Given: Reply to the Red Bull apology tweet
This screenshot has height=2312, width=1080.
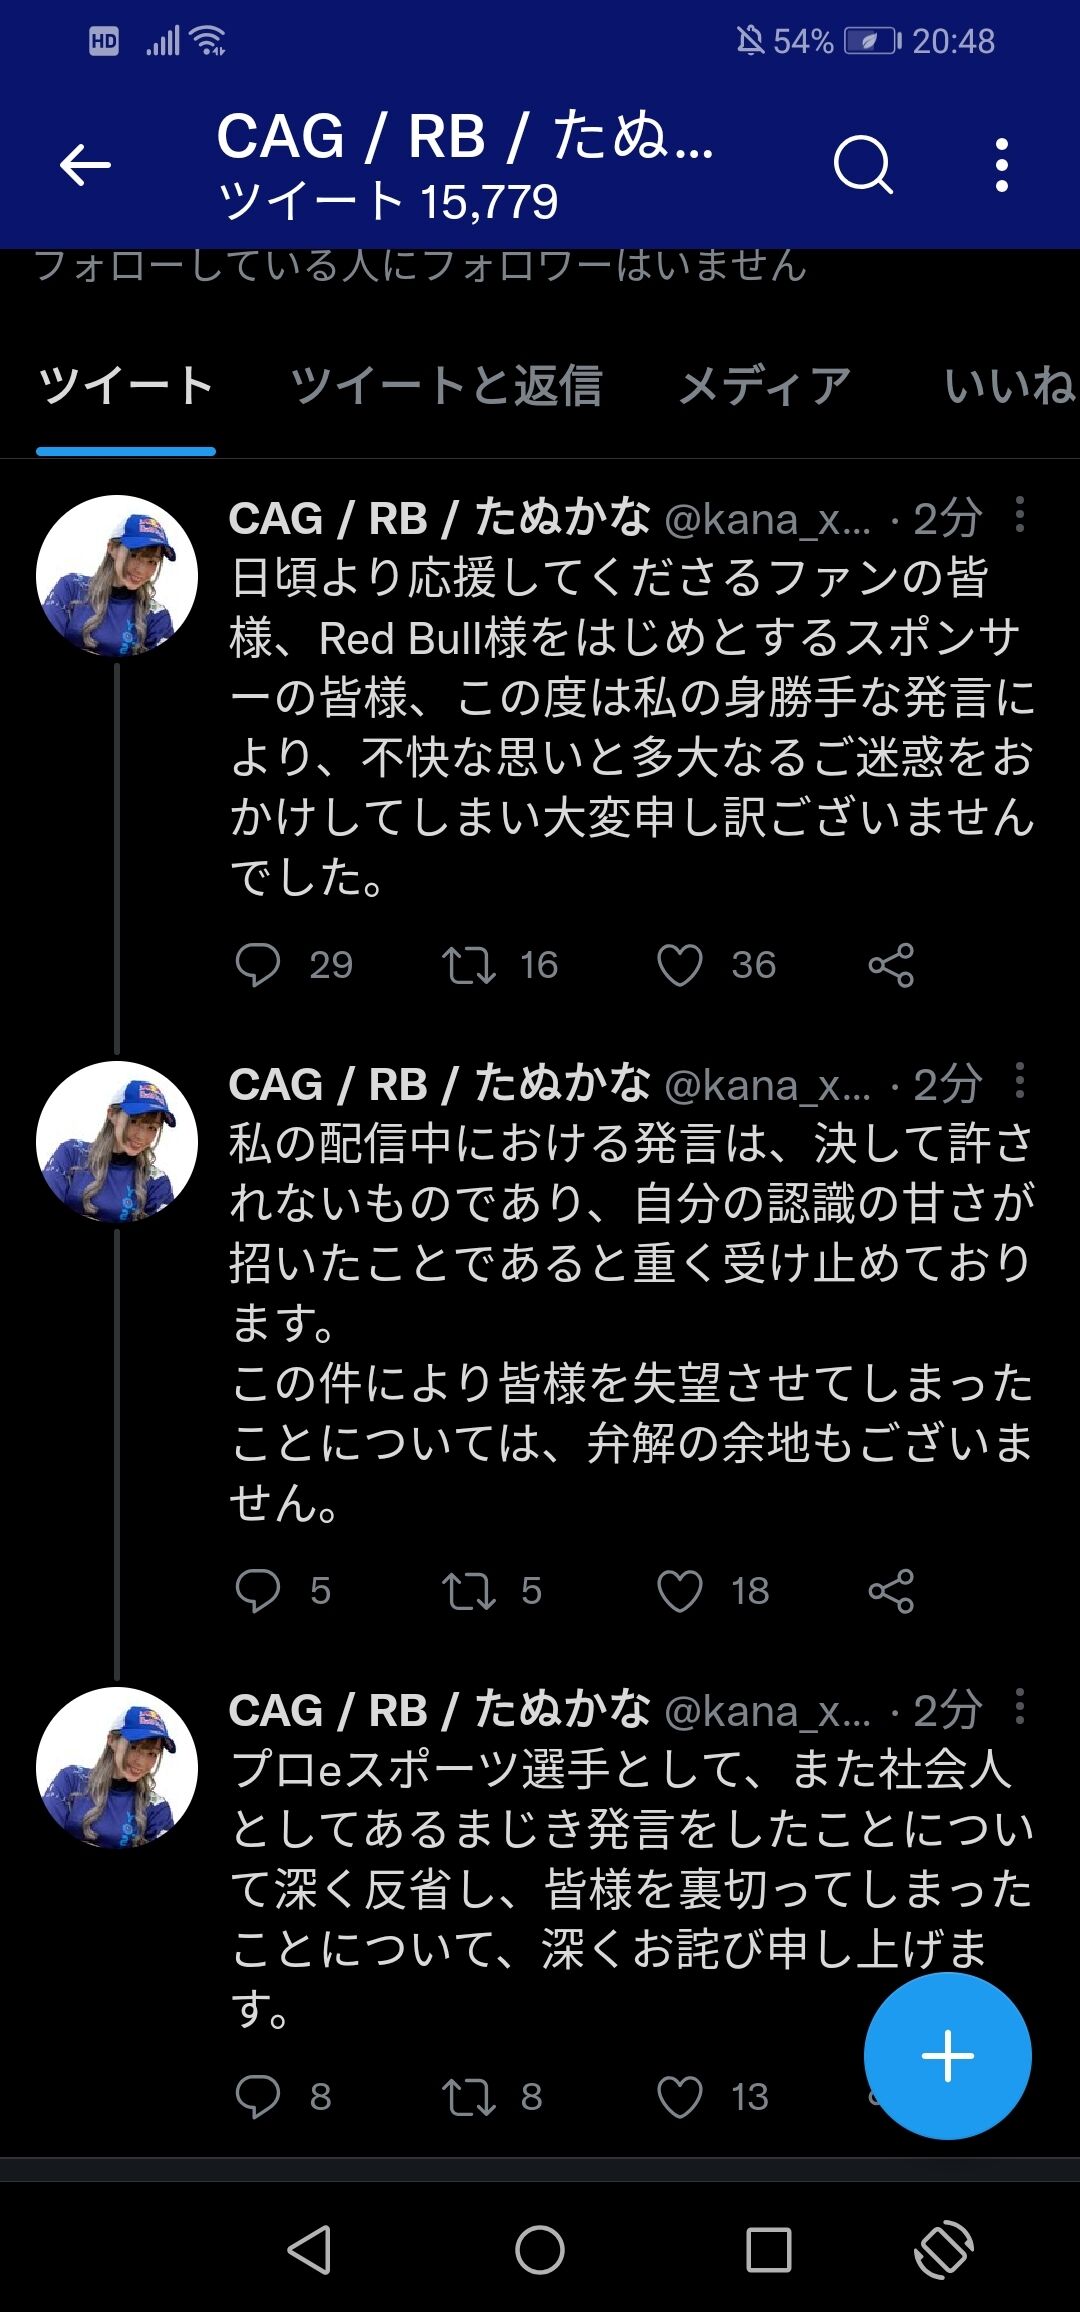Looking at the screenshot, I should [258, 965].
